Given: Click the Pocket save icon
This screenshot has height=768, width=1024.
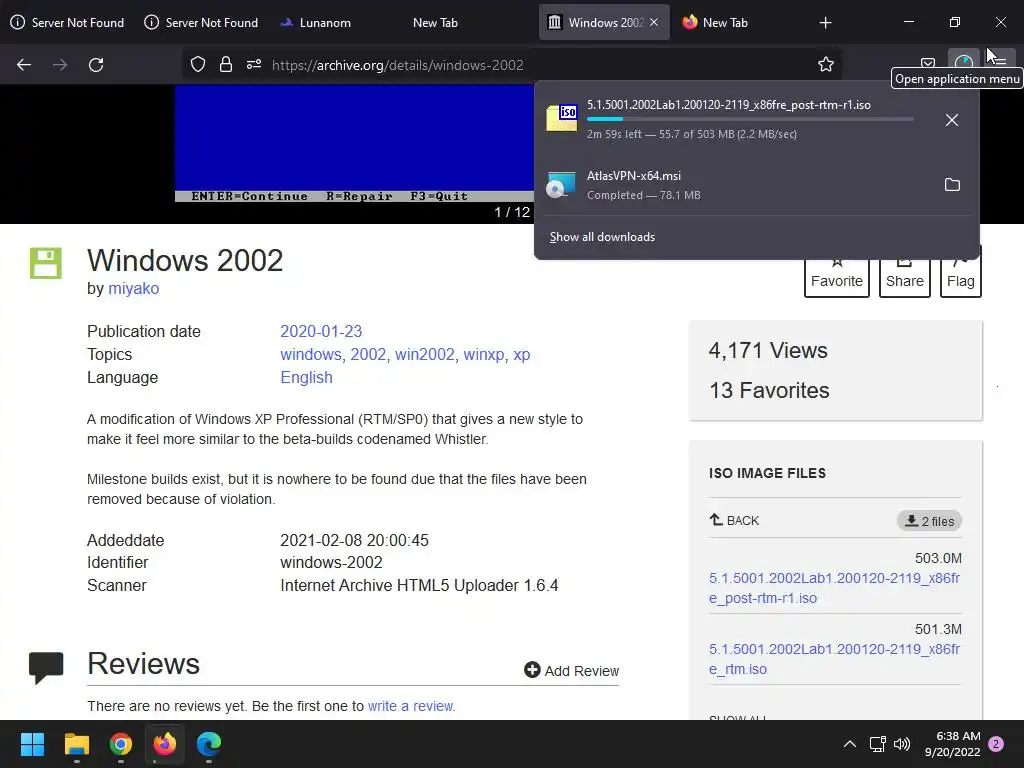Looking at the screenshot, I should pos(927,63).
